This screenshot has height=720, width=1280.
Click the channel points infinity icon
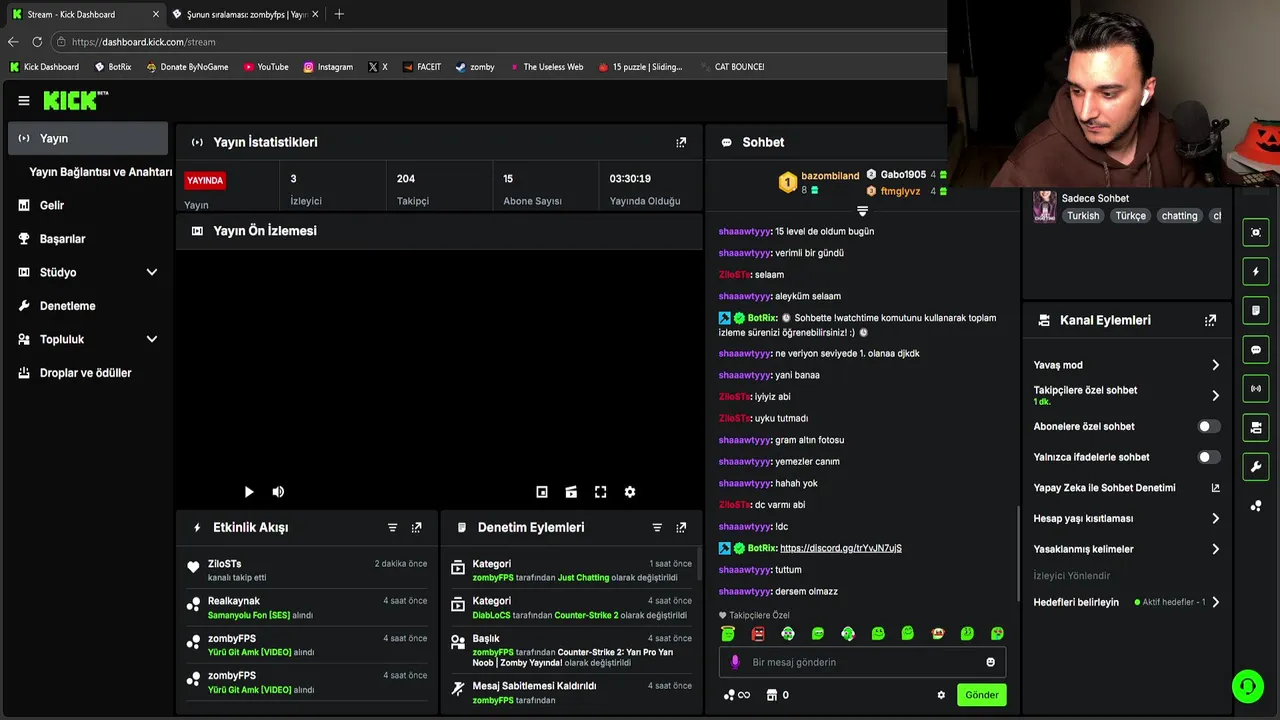click(x=737, y=695)
